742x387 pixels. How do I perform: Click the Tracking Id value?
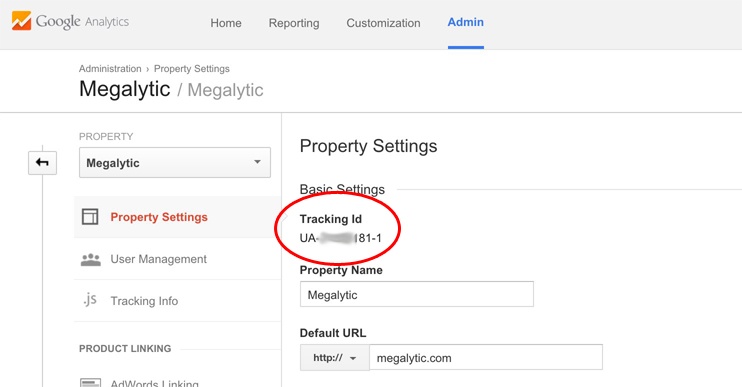(x=341, y=238)
